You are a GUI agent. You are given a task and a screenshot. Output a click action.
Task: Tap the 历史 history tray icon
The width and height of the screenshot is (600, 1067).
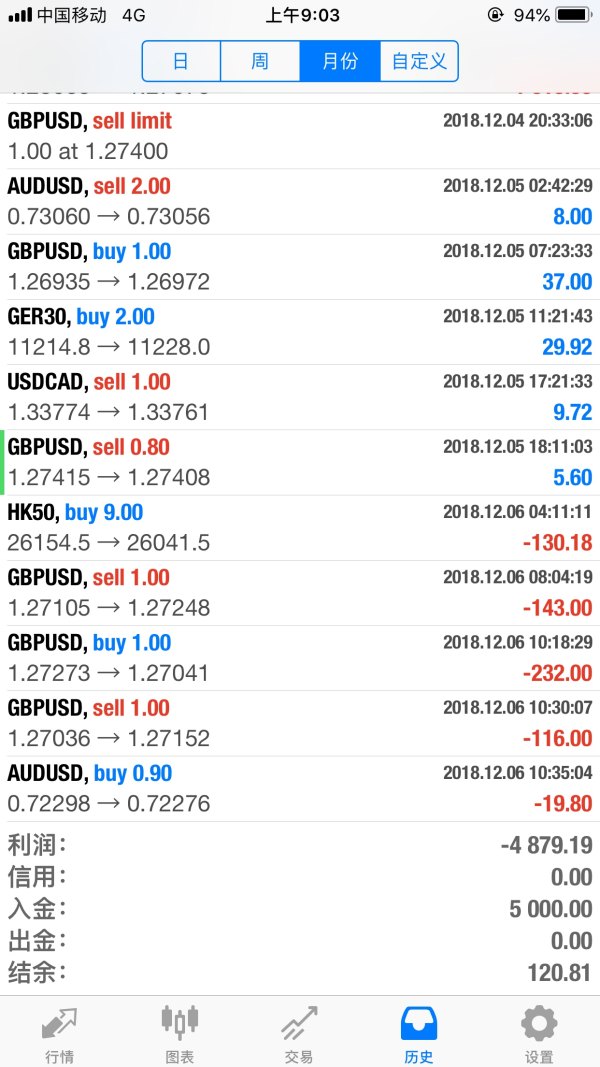419,1024
